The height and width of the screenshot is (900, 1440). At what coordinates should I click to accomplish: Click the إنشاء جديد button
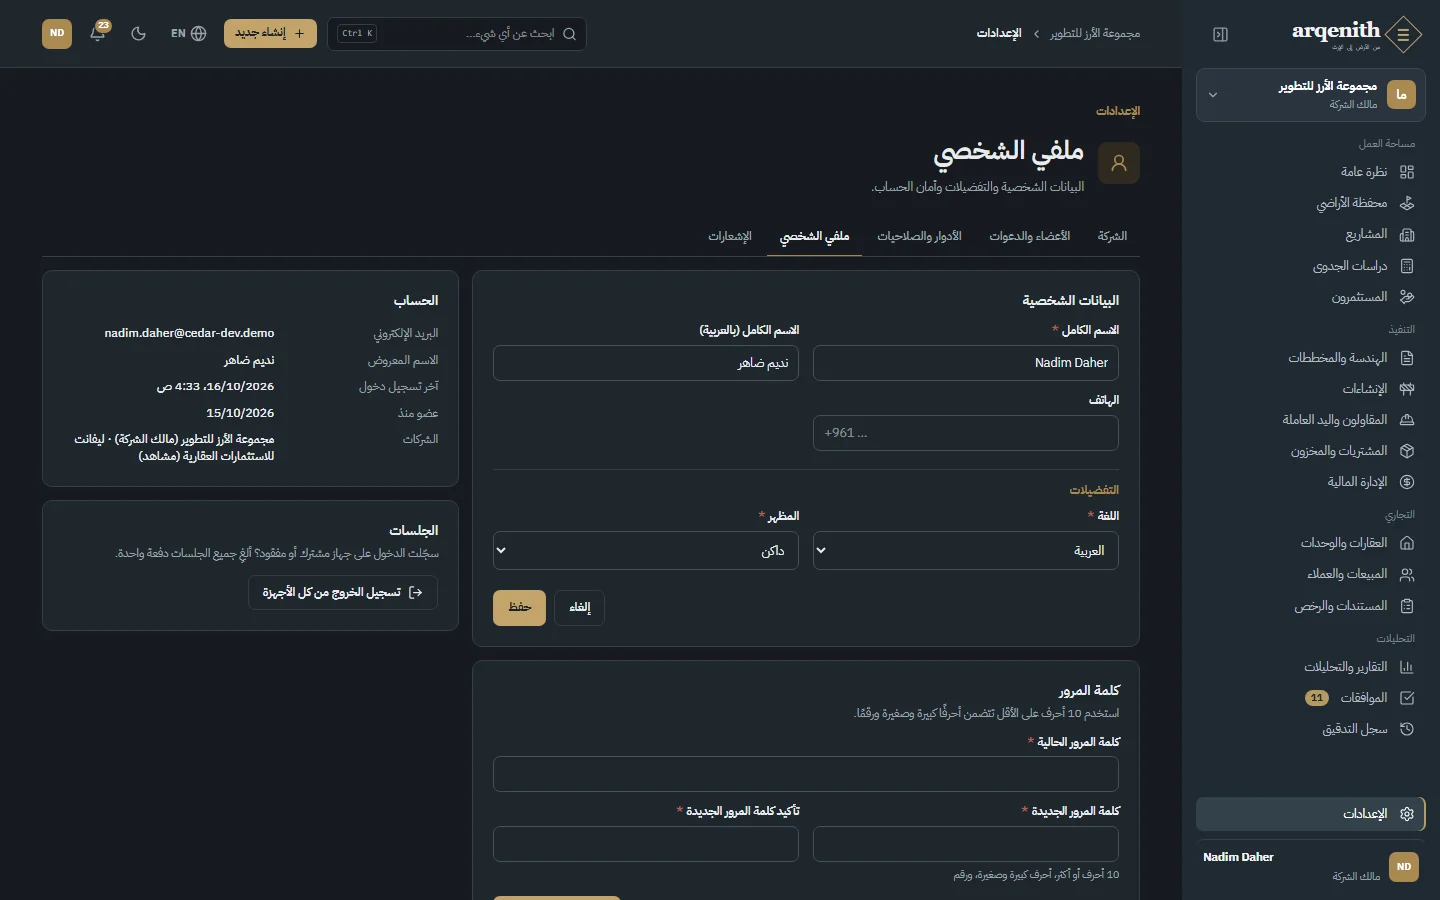pos(270,33)
